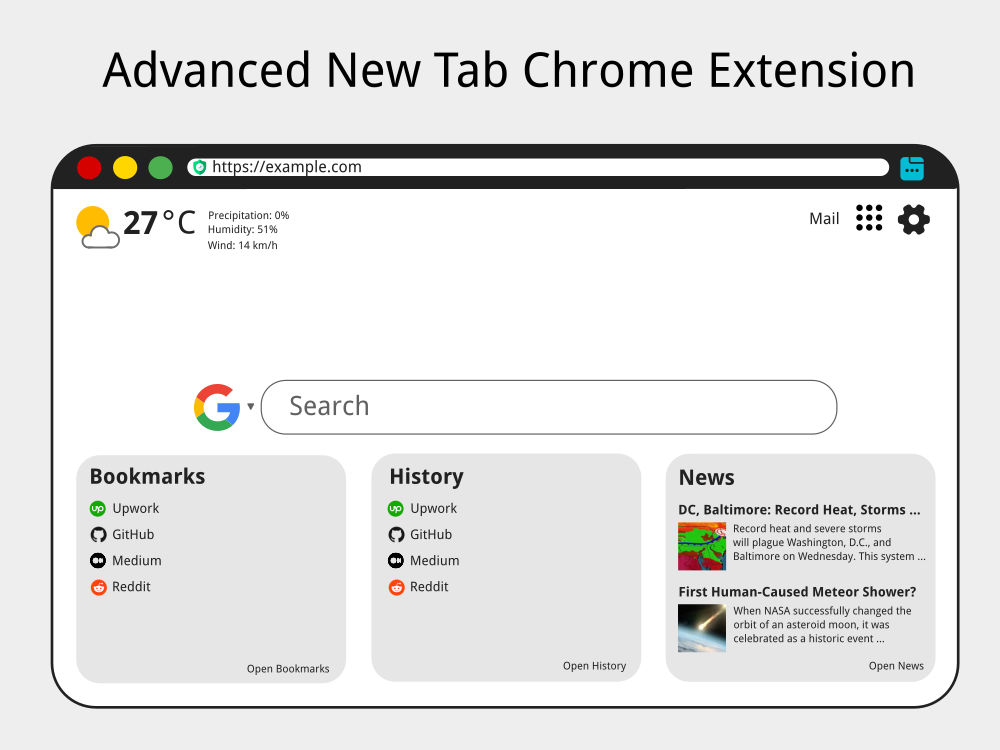Open the settings gear icon

click(x=913, y=219)
